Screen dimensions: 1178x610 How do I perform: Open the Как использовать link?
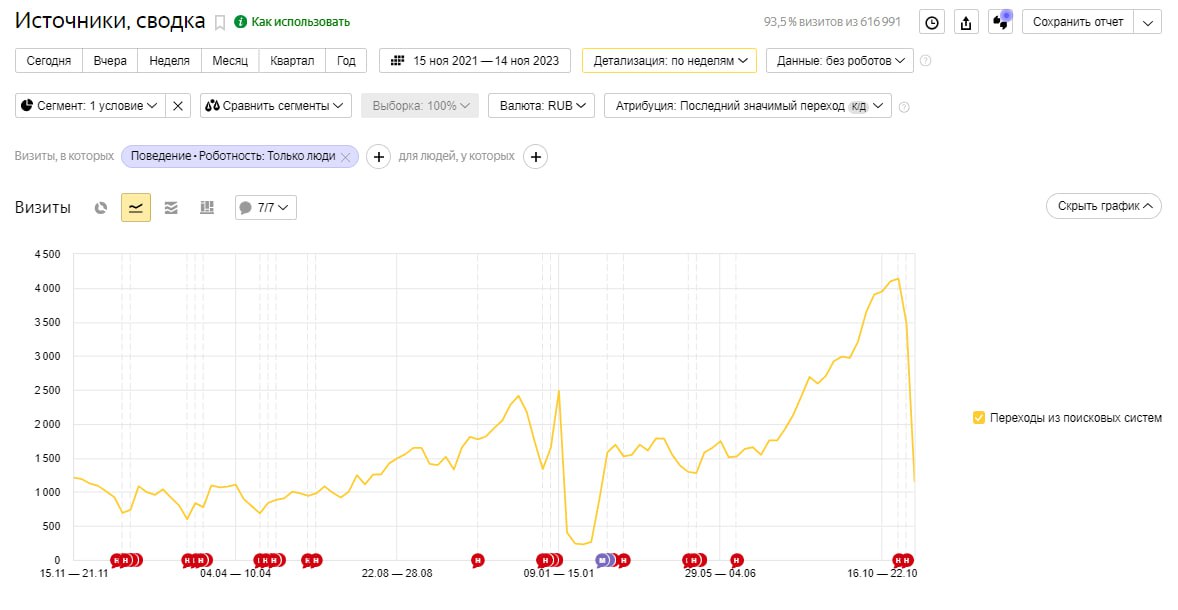[x=301, y=22]
